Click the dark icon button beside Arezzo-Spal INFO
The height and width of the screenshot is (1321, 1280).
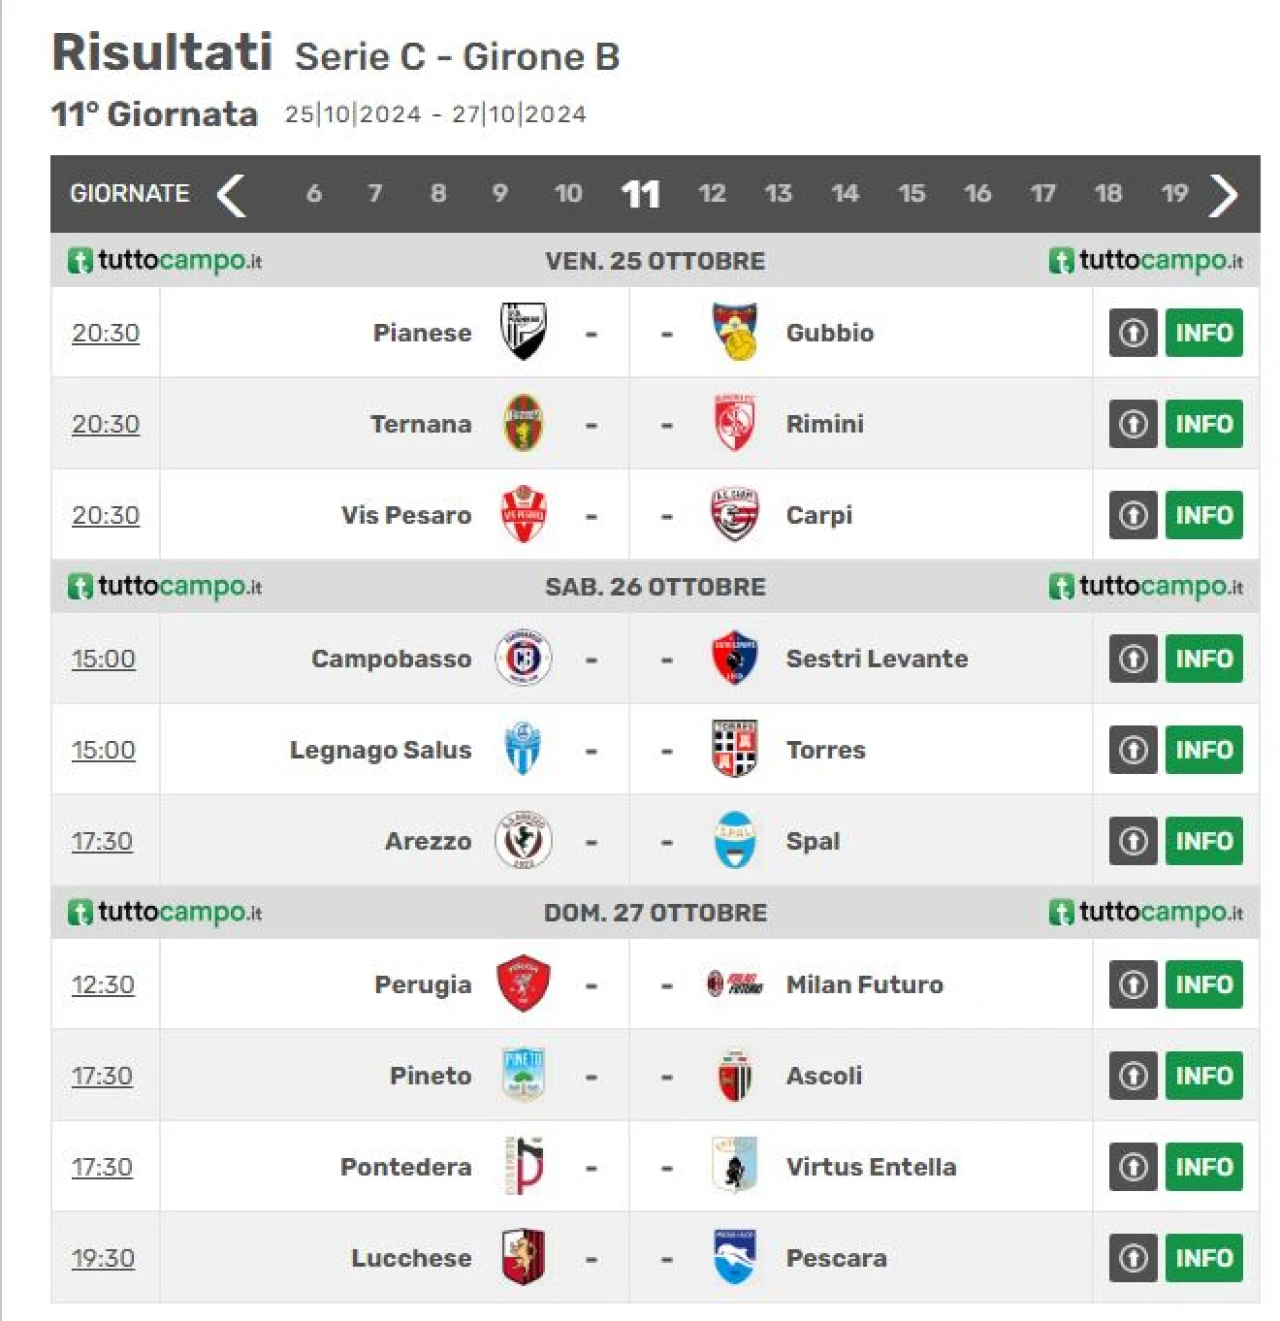click(x=1133, y=841)
